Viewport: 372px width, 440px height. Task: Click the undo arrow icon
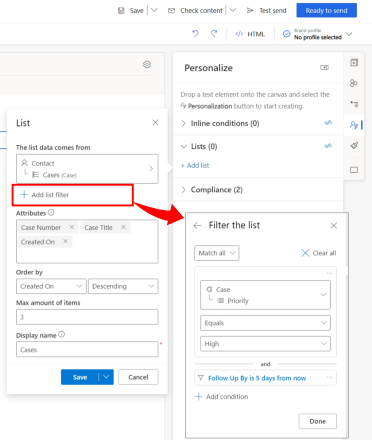(x=195, y=33)
